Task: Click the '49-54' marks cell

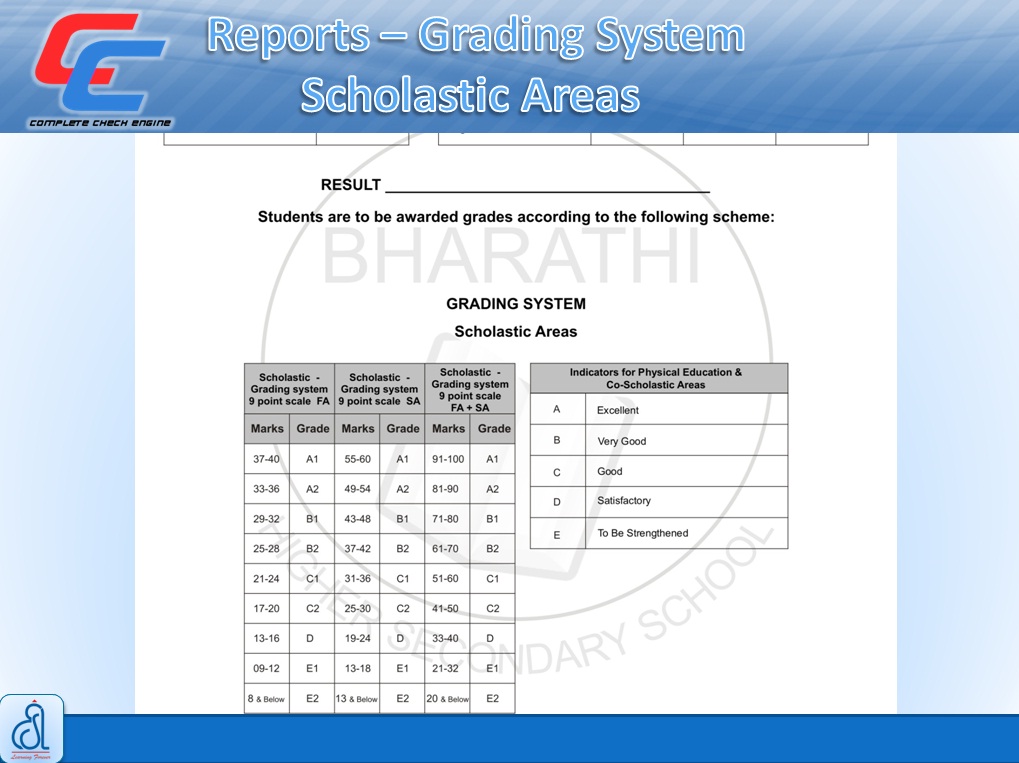Action: [357, 489]
